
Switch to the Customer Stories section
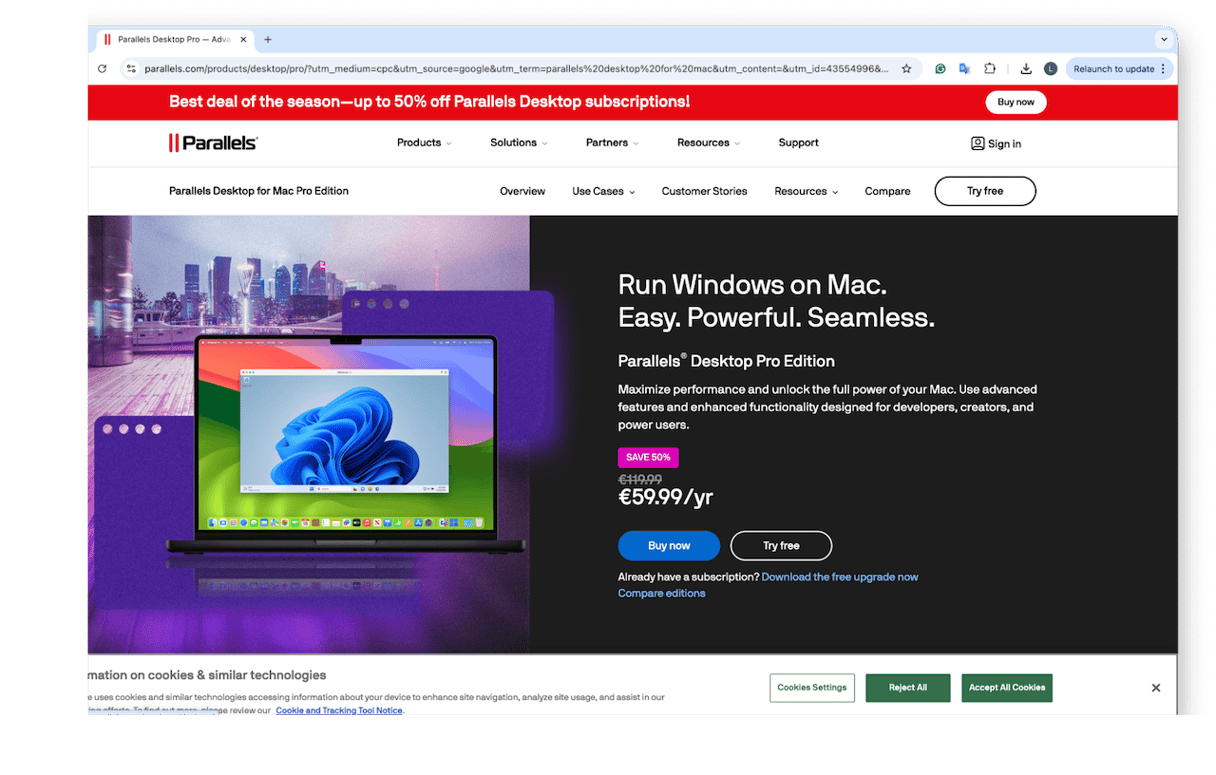(x=704, y=191)
